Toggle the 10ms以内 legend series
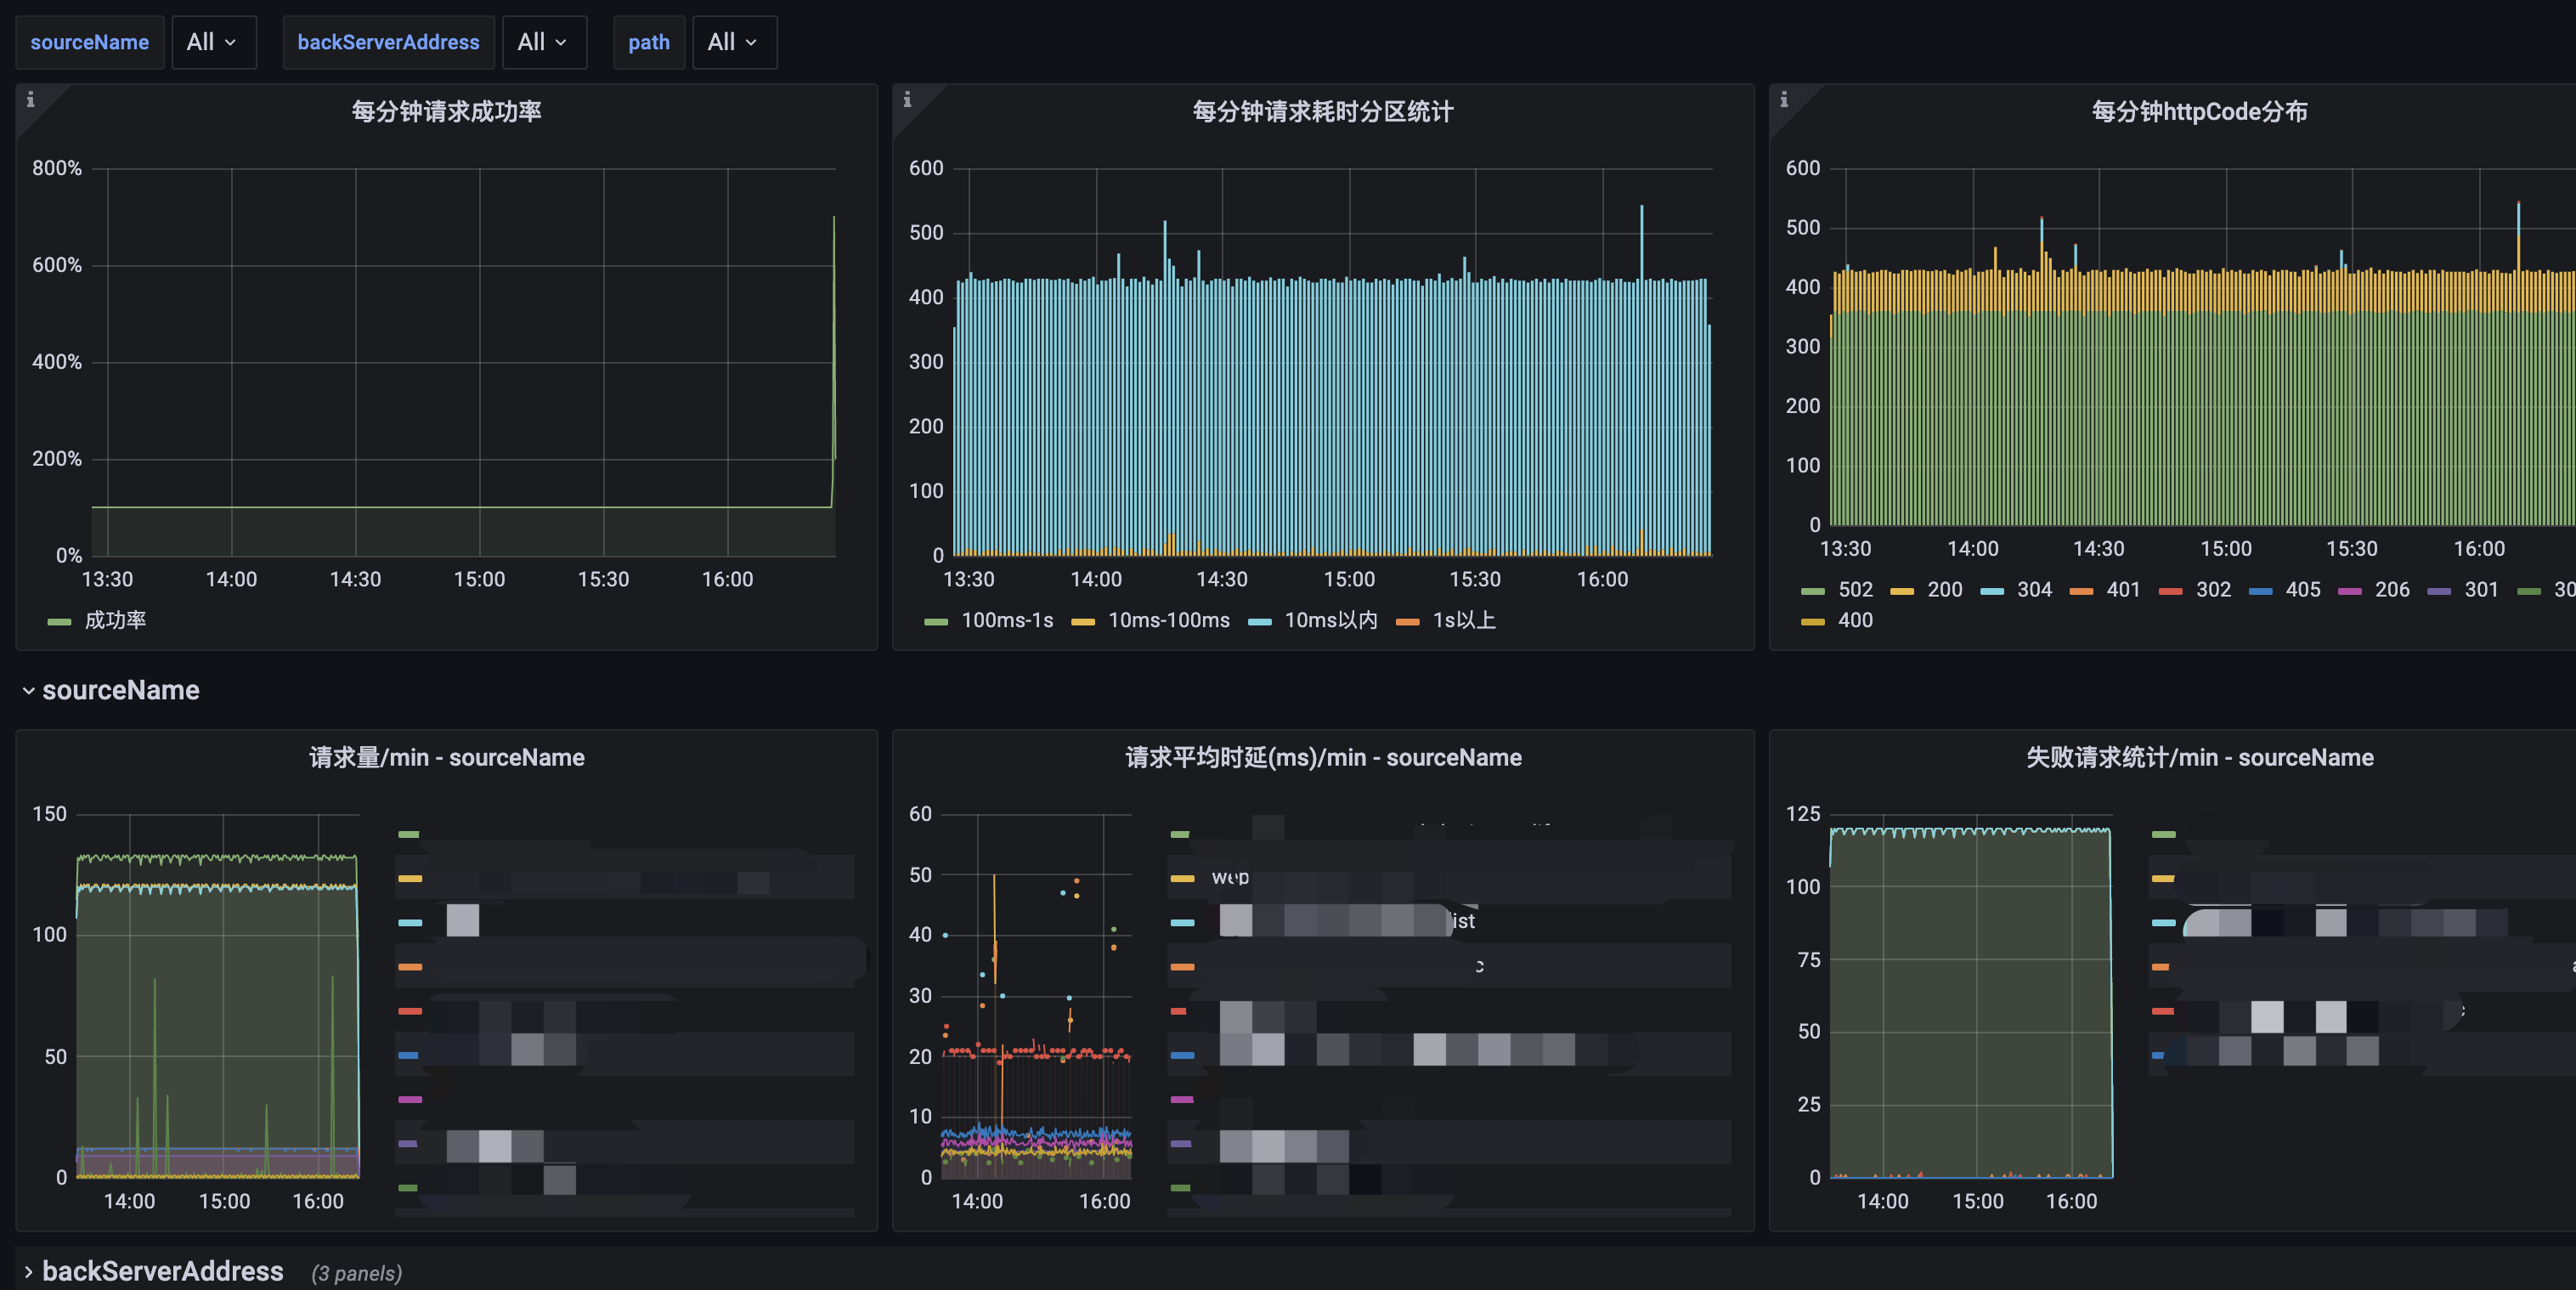The image size is (2576, 1290). pos(1313,620)
